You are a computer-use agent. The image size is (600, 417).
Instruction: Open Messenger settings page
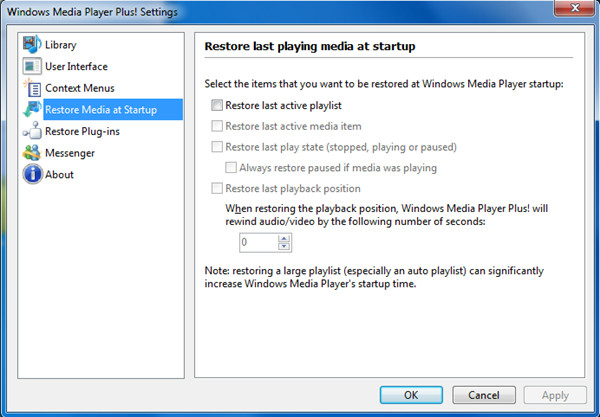(x=70, y=153)
